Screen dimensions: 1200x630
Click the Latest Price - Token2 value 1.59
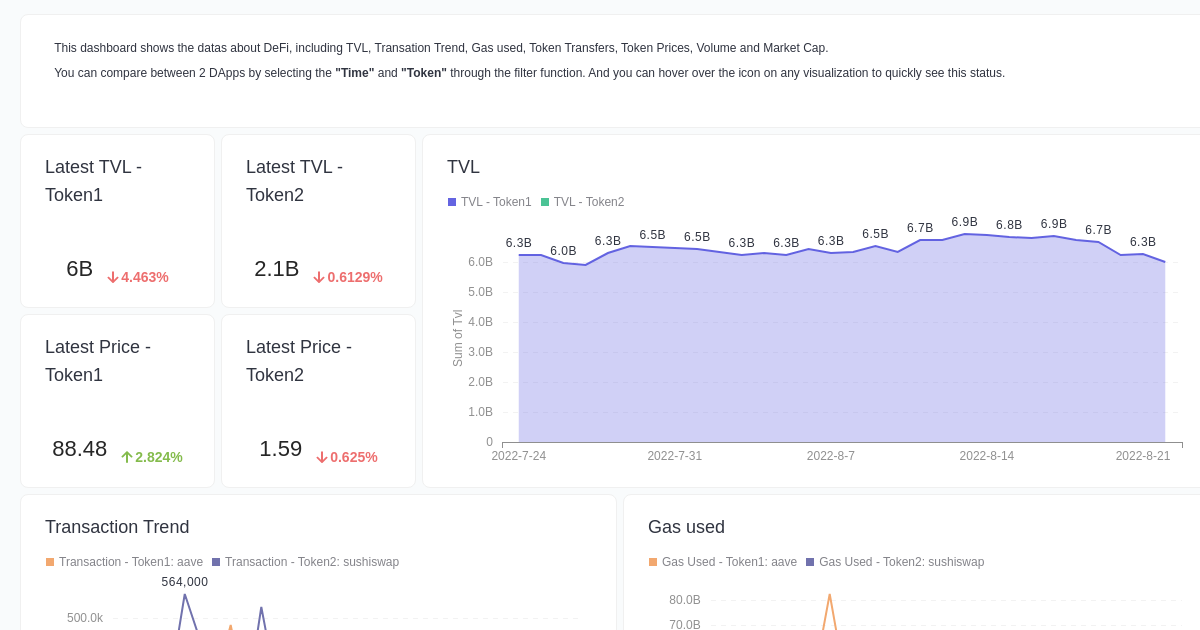[x=280, y=449]
